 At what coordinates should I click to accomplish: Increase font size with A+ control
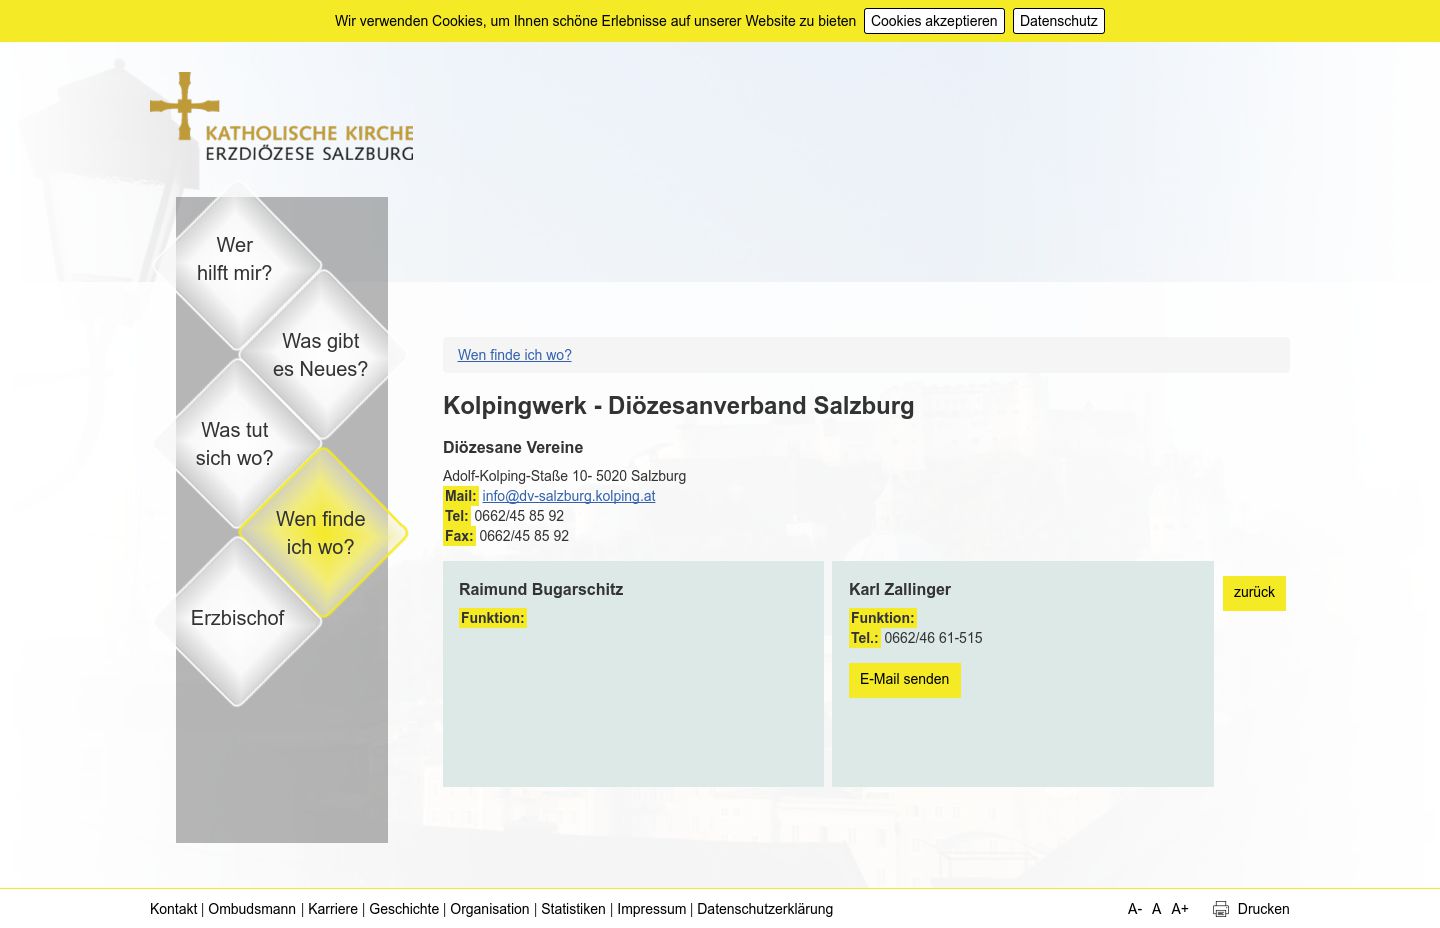pos(1180,909)
